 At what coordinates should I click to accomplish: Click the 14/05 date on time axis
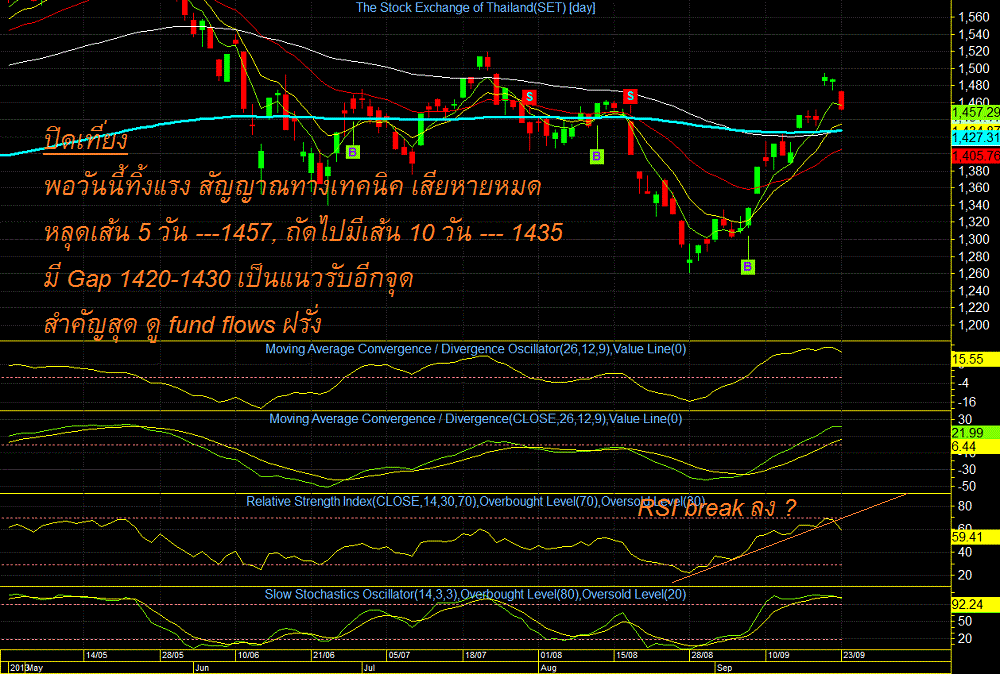tap(96, 655)
